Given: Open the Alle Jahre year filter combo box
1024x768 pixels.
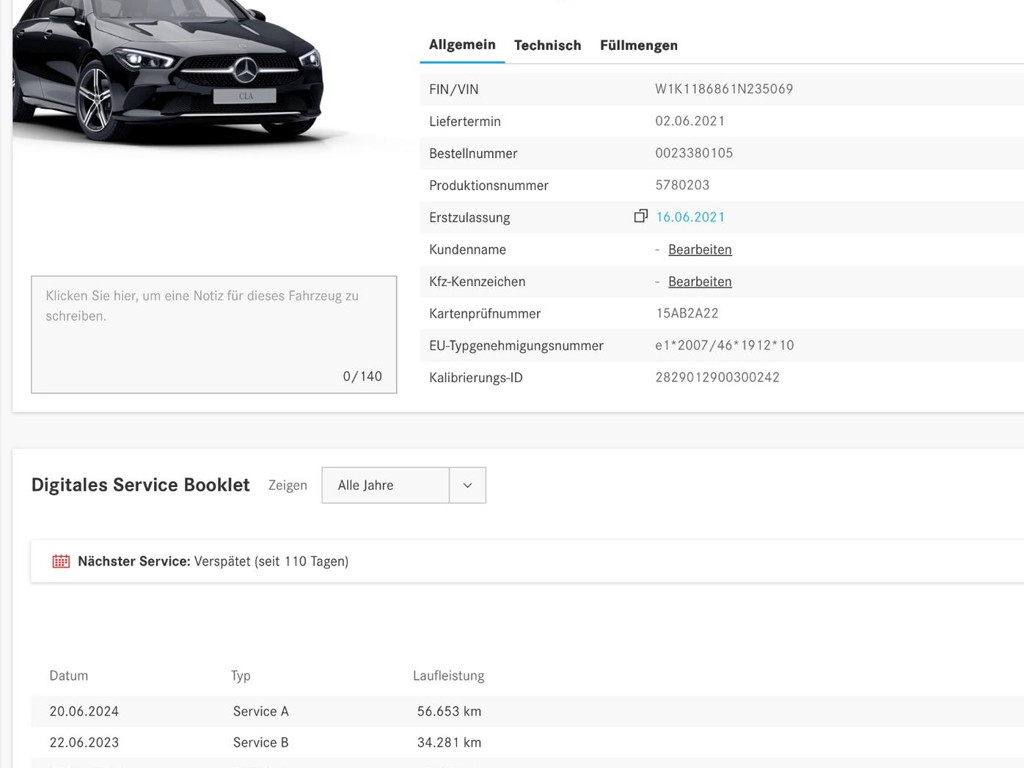Looking at the screenshot, I should coord(385,485).
